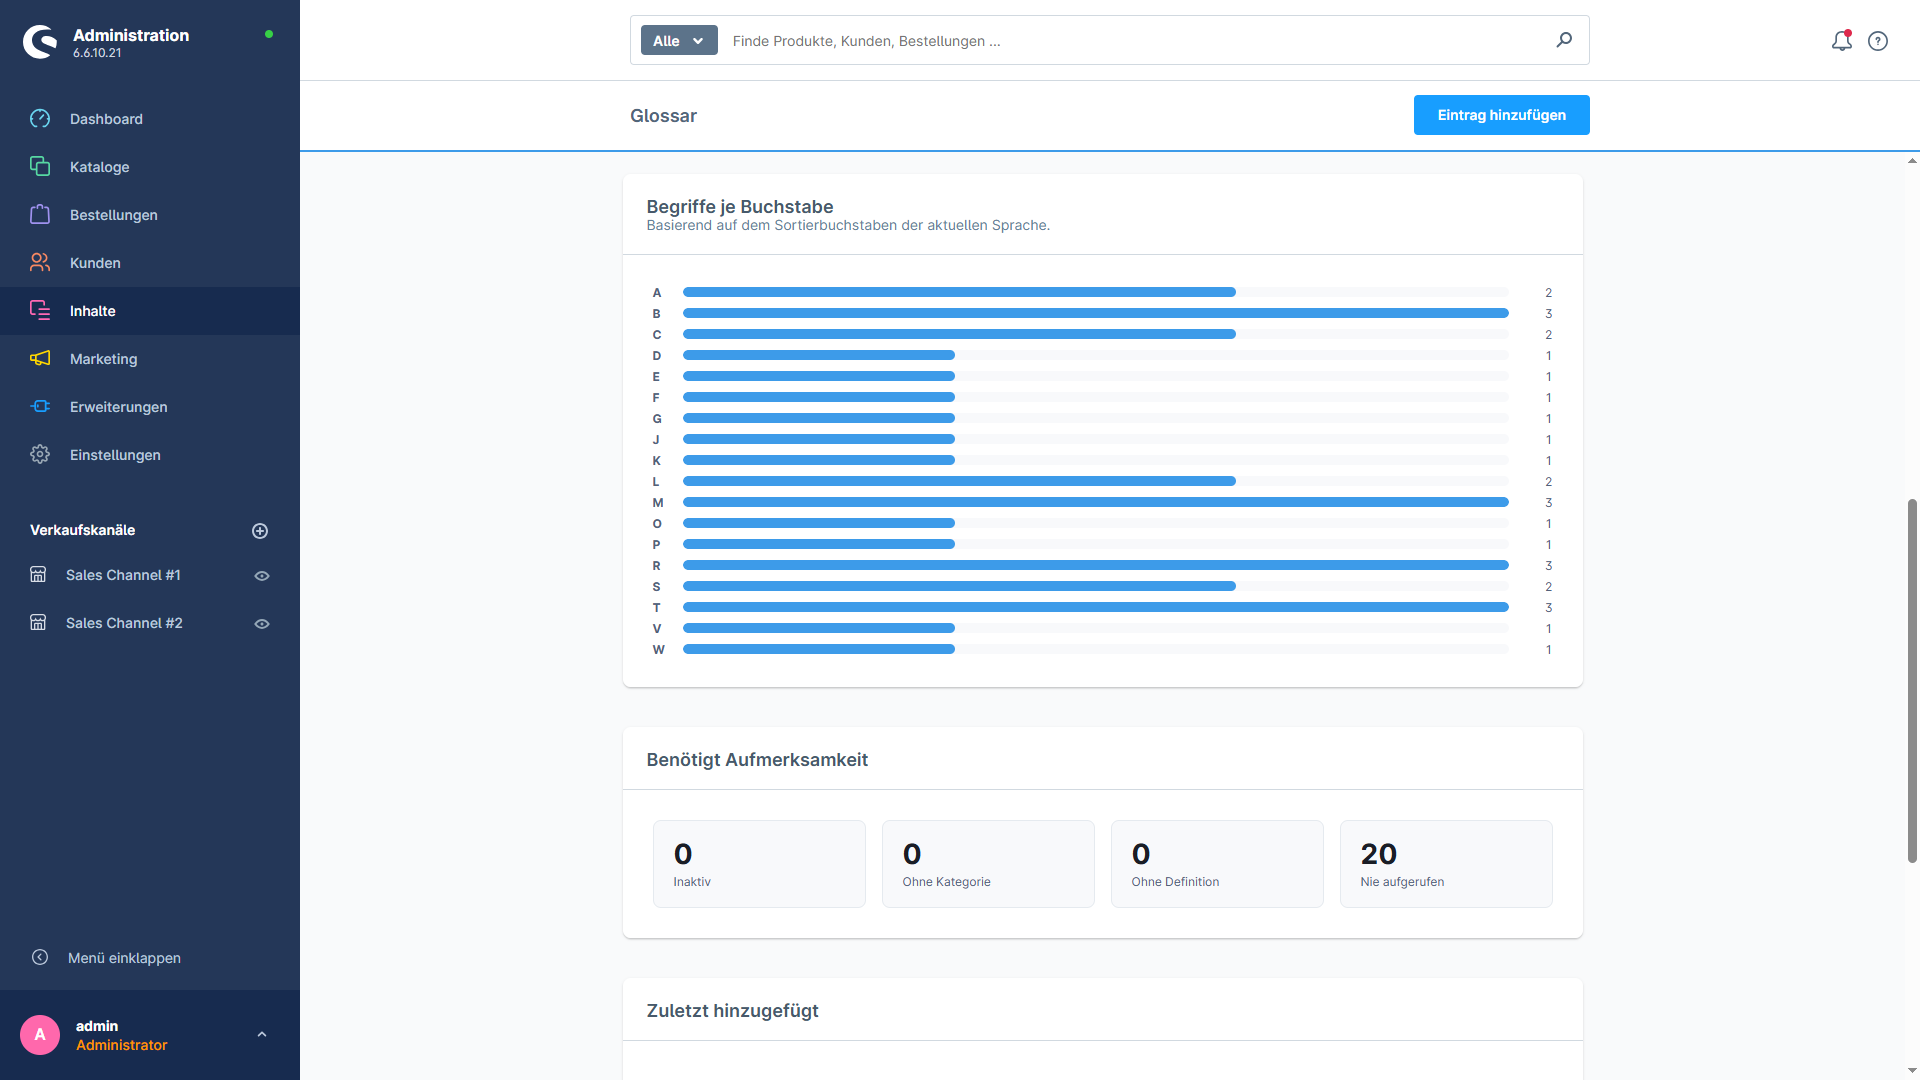Open the Alle search scope dropdown
This screenshot has height=1080, width=1920.
click(679, 41)
